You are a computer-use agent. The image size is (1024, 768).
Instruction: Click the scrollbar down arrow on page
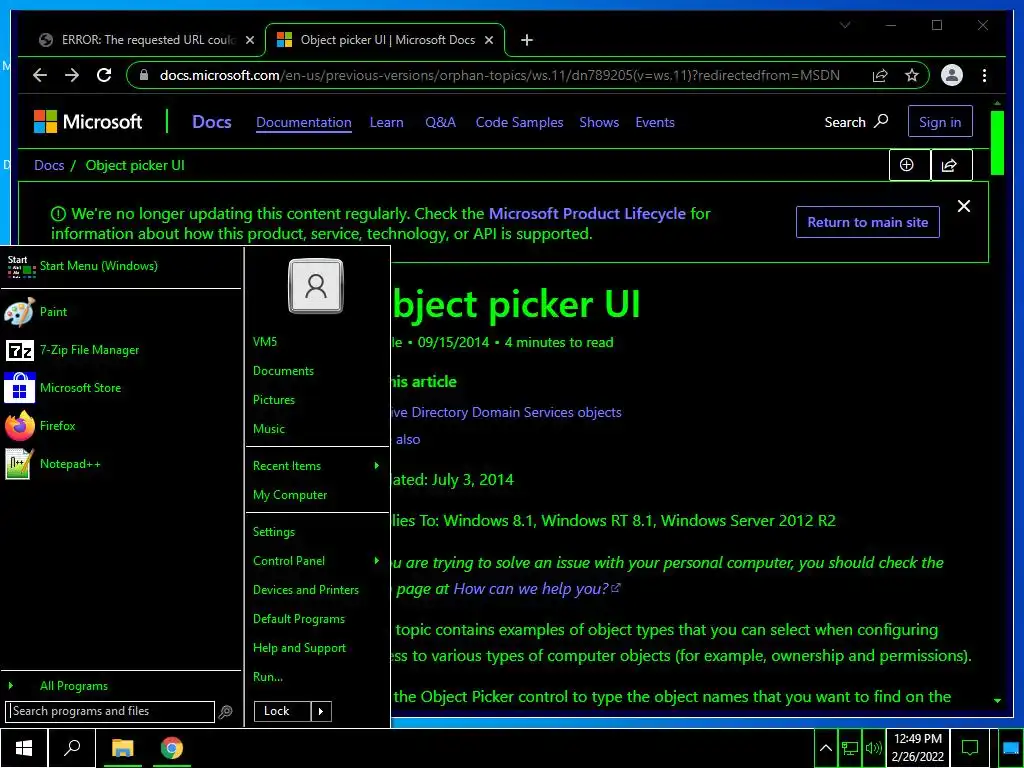click(997, 700)
